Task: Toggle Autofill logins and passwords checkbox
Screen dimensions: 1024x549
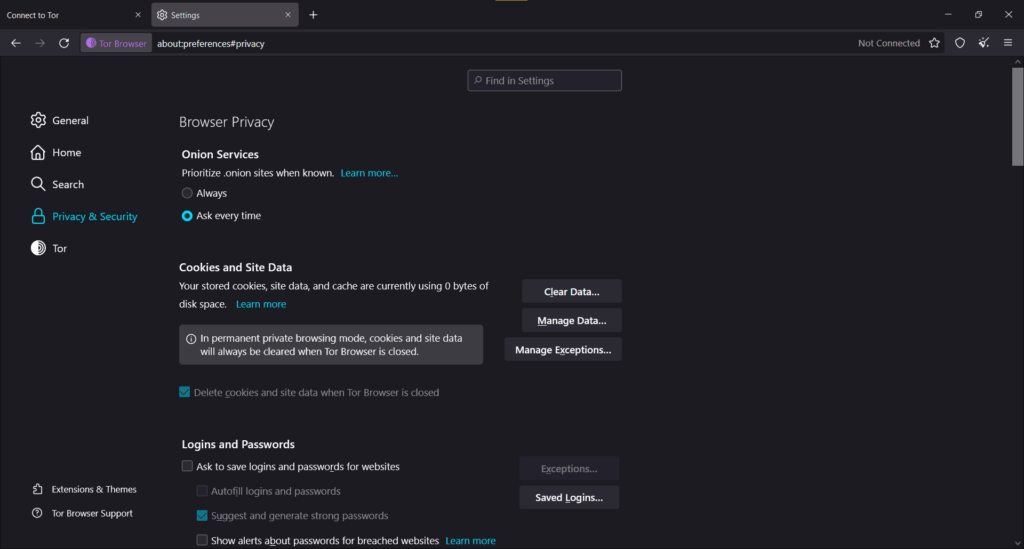Action: click(x=202, y=491)
